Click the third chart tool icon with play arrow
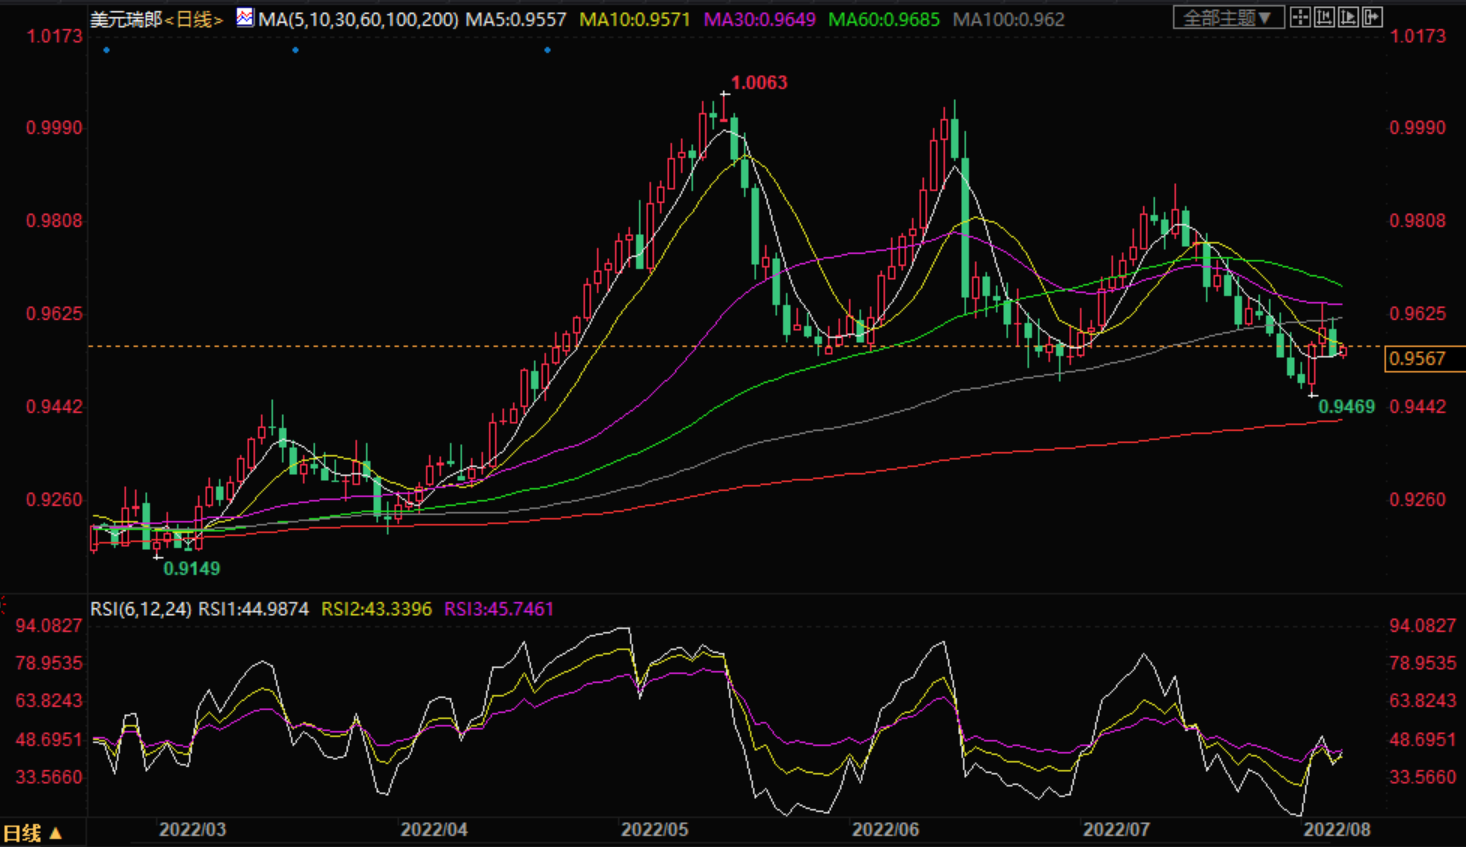The image size is (1466, 847). [1348, 17]
